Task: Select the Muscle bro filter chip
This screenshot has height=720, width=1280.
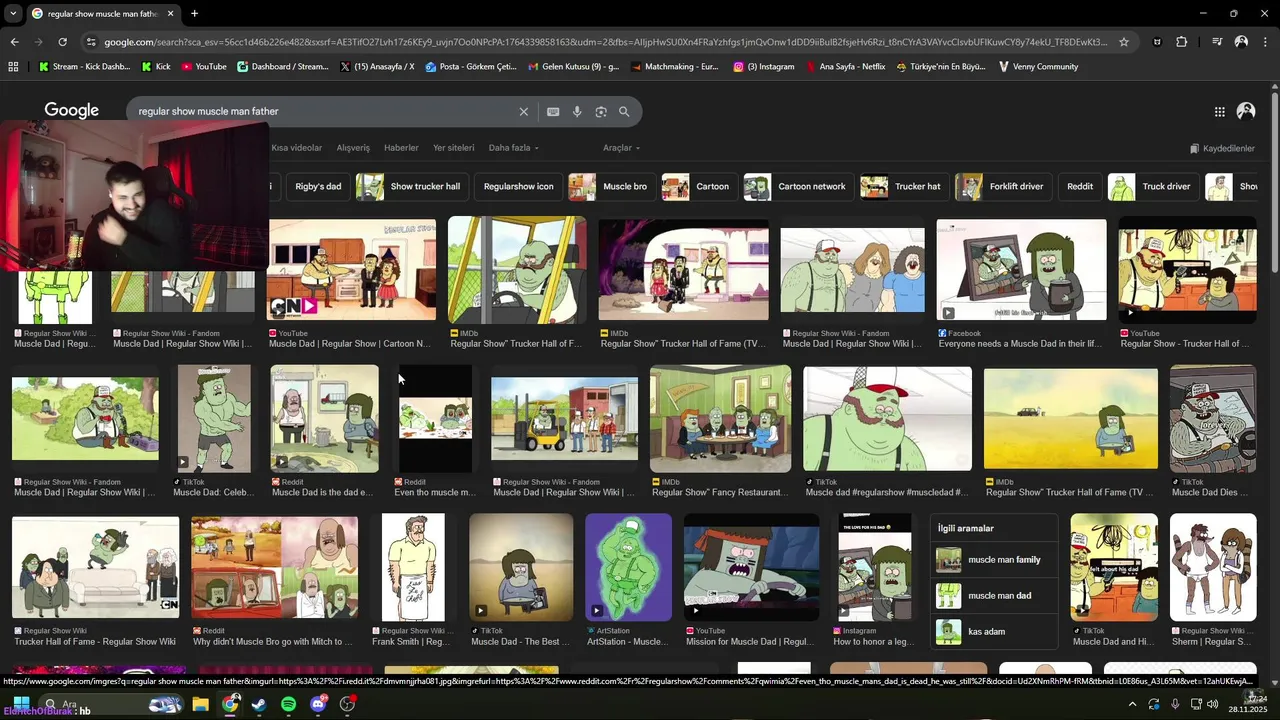Action: click(x=612, y=187)
